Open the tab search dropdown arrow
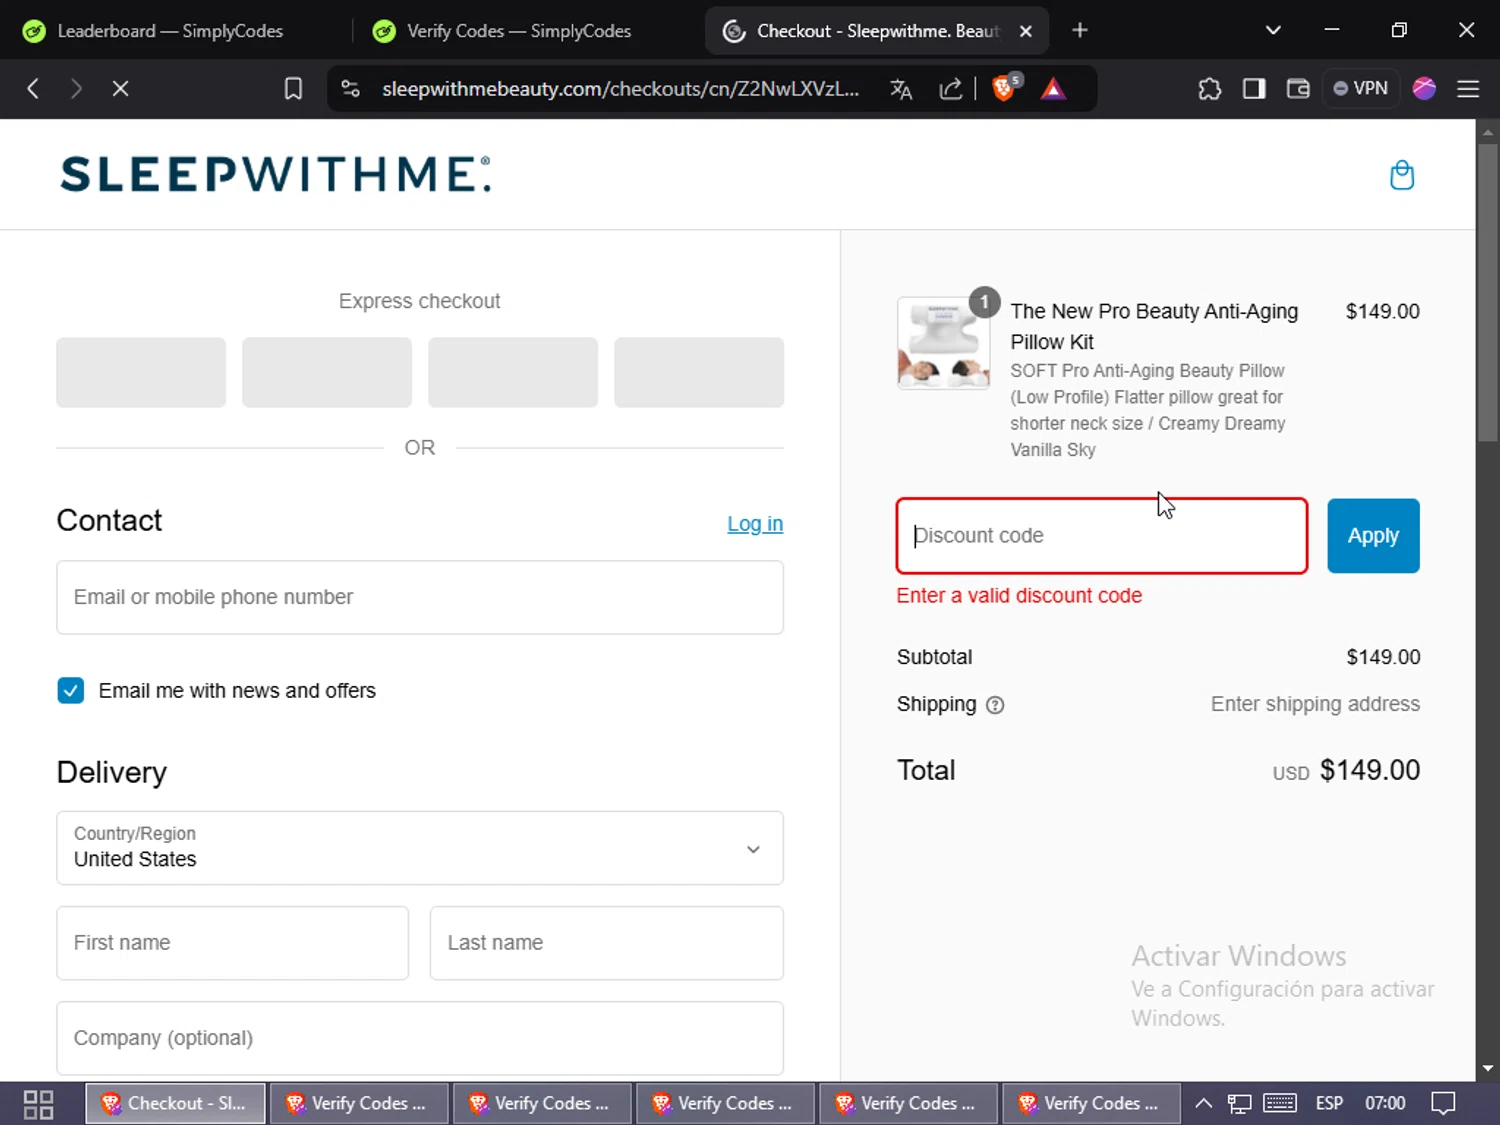Viewport: 1500px width, 1125px height. coord(1273,31)
